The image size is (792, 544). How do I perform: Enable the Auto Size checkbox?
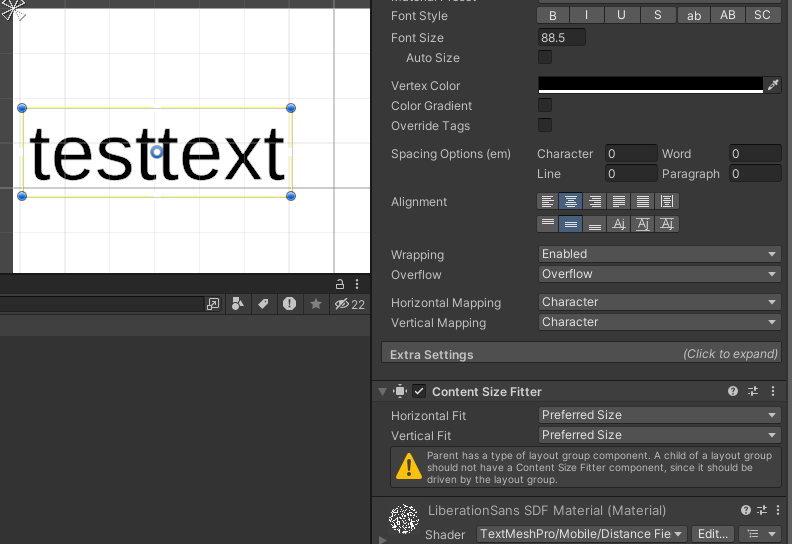point(544,57)
